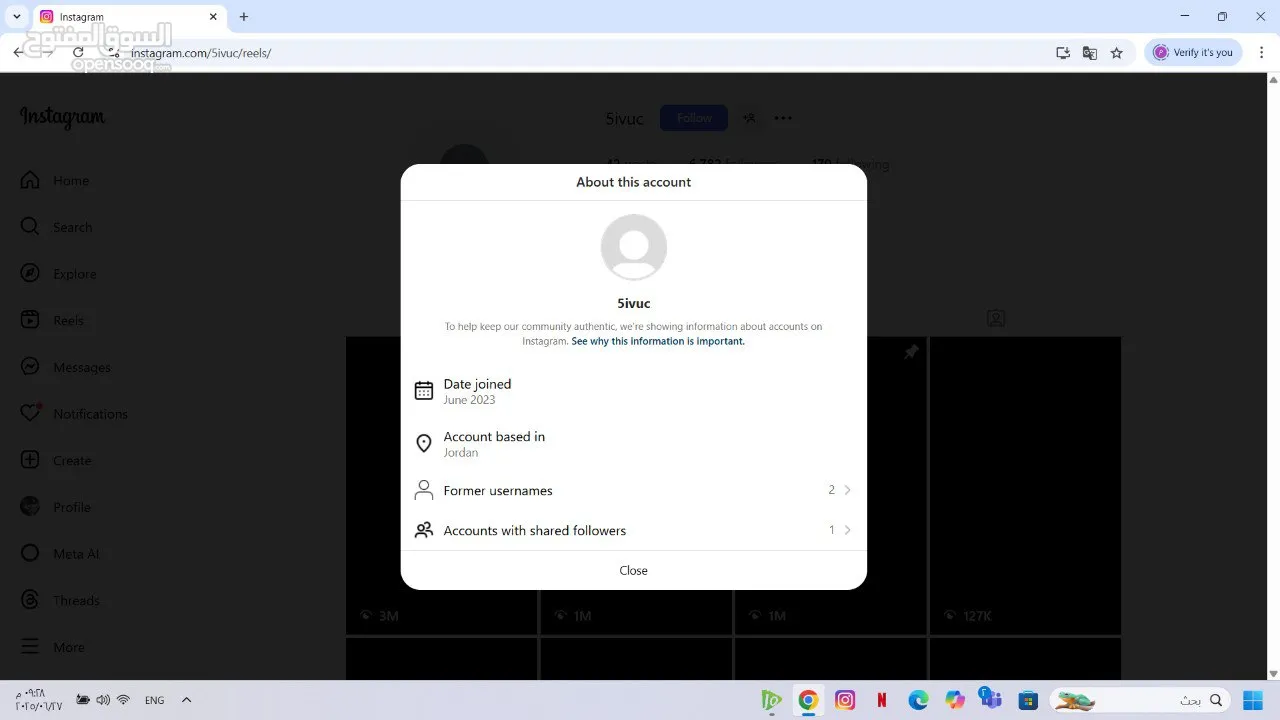Reload the page

pyautogui.click(x=78, y=53)
